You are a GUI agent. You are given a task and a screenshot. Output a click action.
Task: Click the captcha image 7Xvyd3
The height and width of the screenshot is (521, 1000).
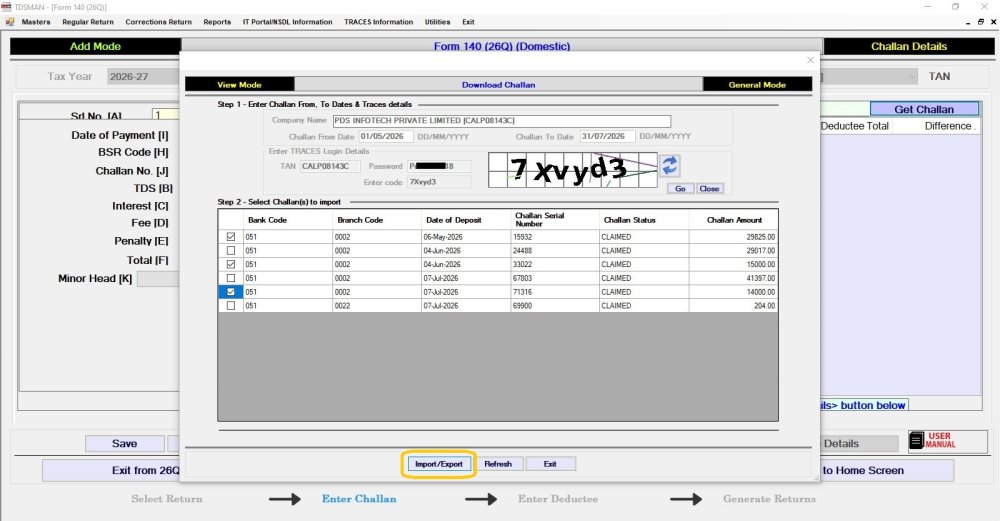(x=573, y=170)
